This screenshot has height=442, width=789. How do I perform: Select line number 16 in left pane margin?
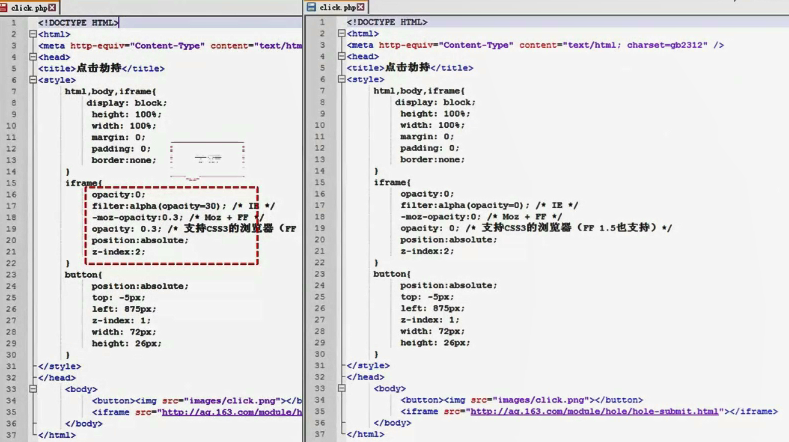point(11,194)
